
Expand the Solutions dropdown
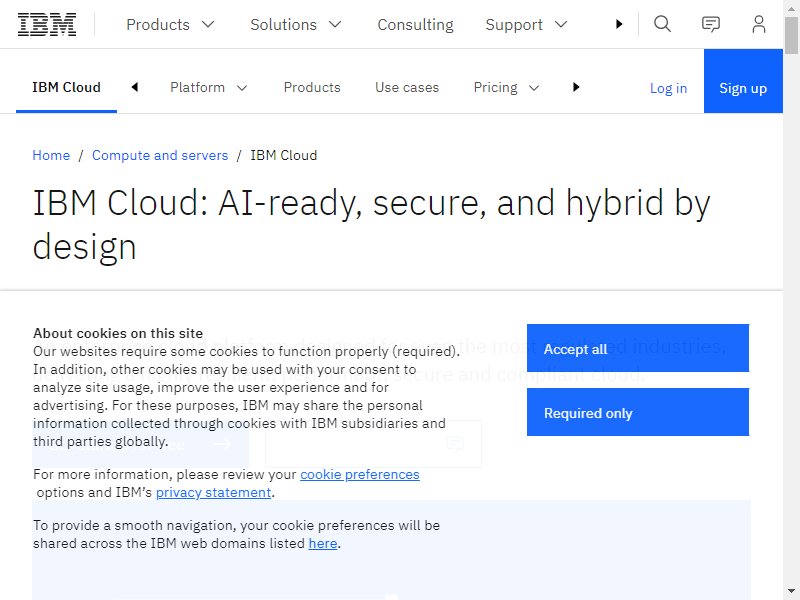pyautogui.click(x=296, y=24)
